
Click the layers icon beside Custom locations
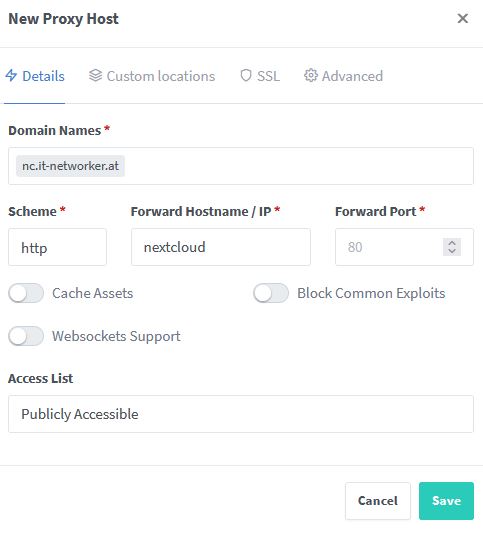[95, 76]
